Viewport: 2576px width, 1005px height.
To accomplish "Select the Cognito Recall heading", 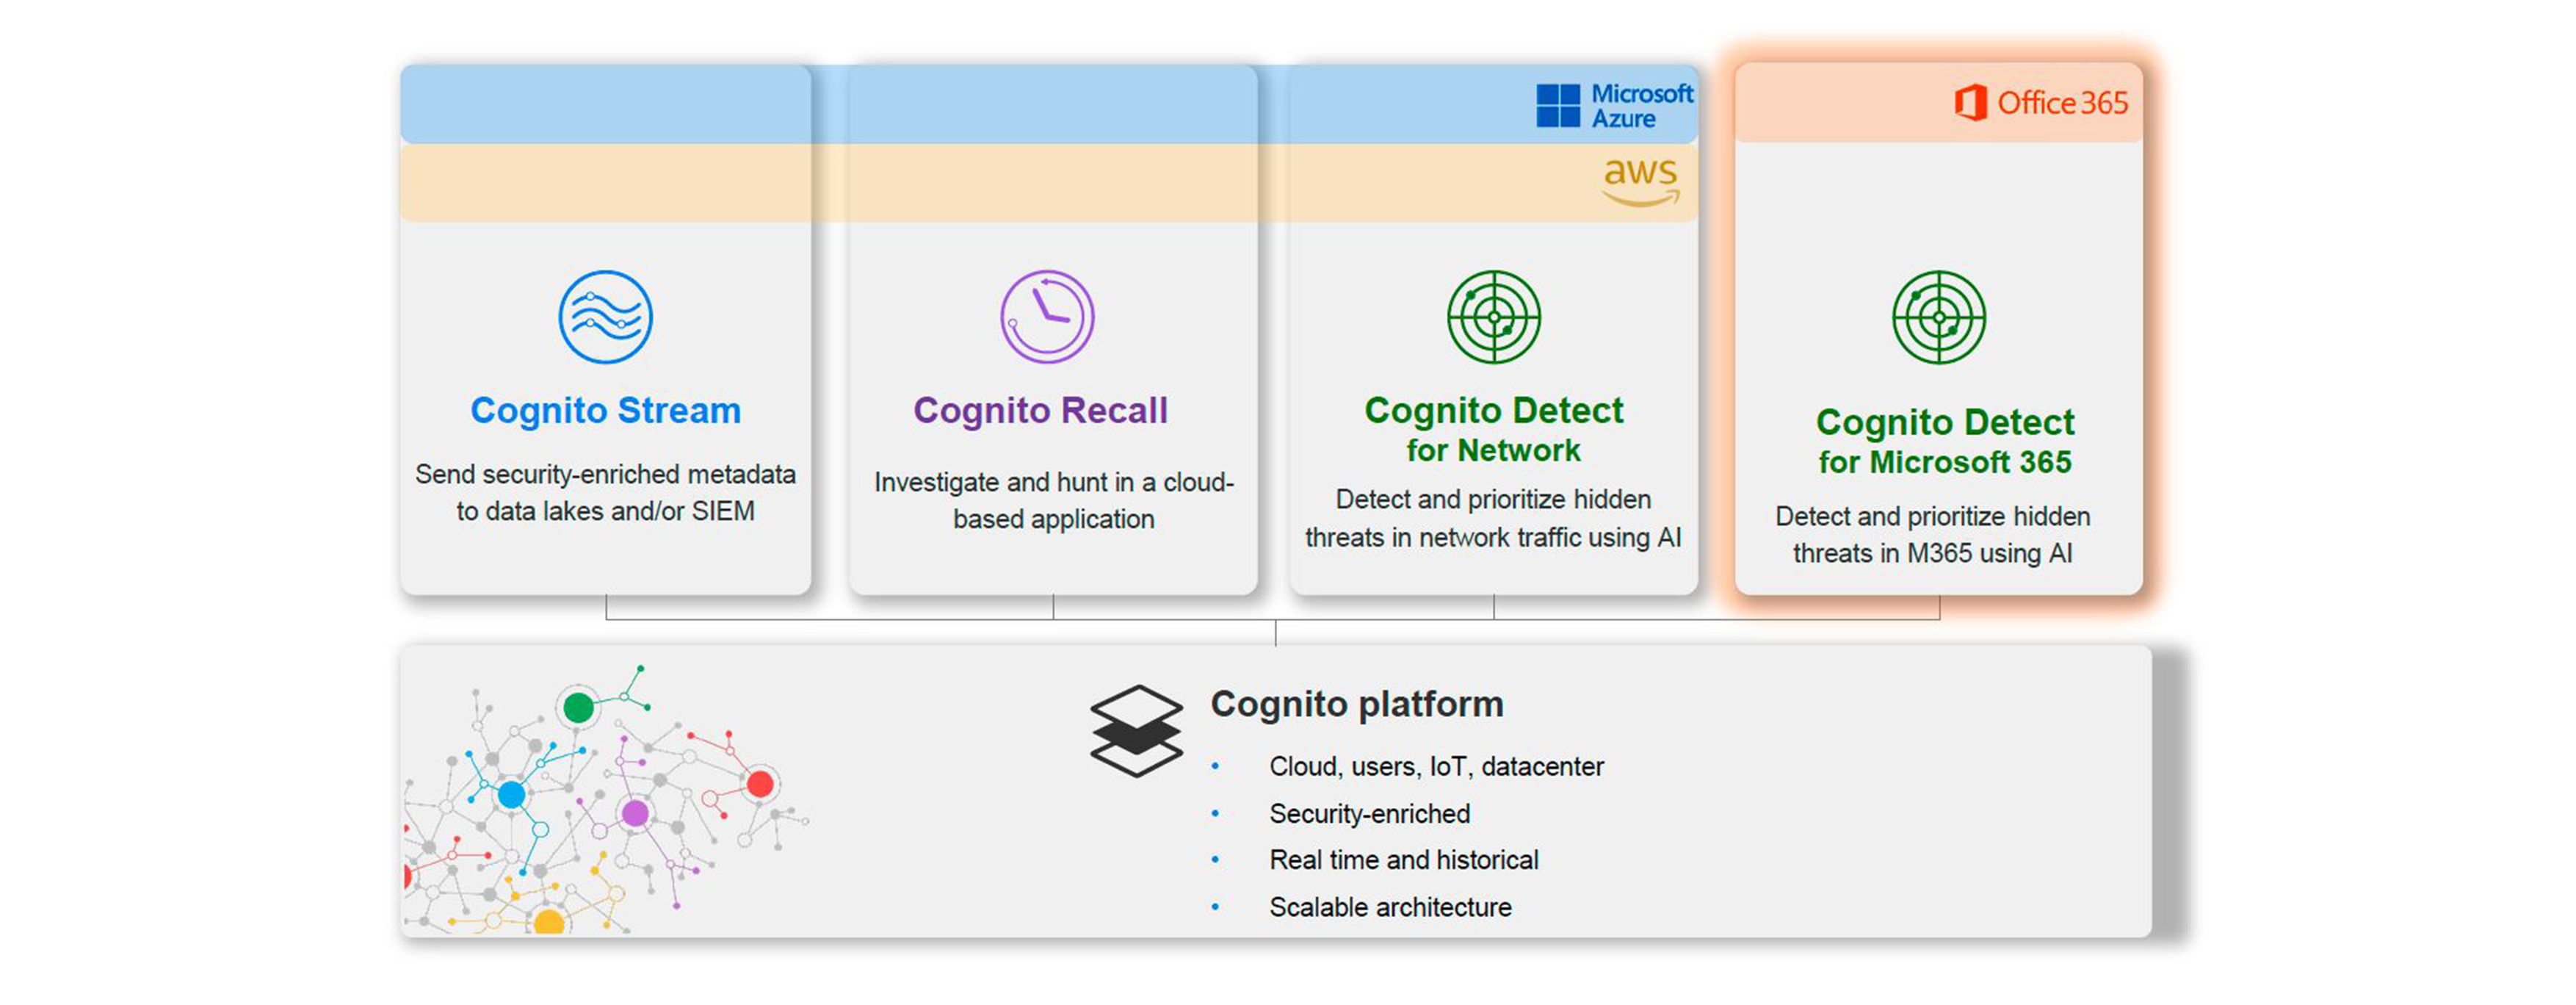I will (x=1040, y=410).
